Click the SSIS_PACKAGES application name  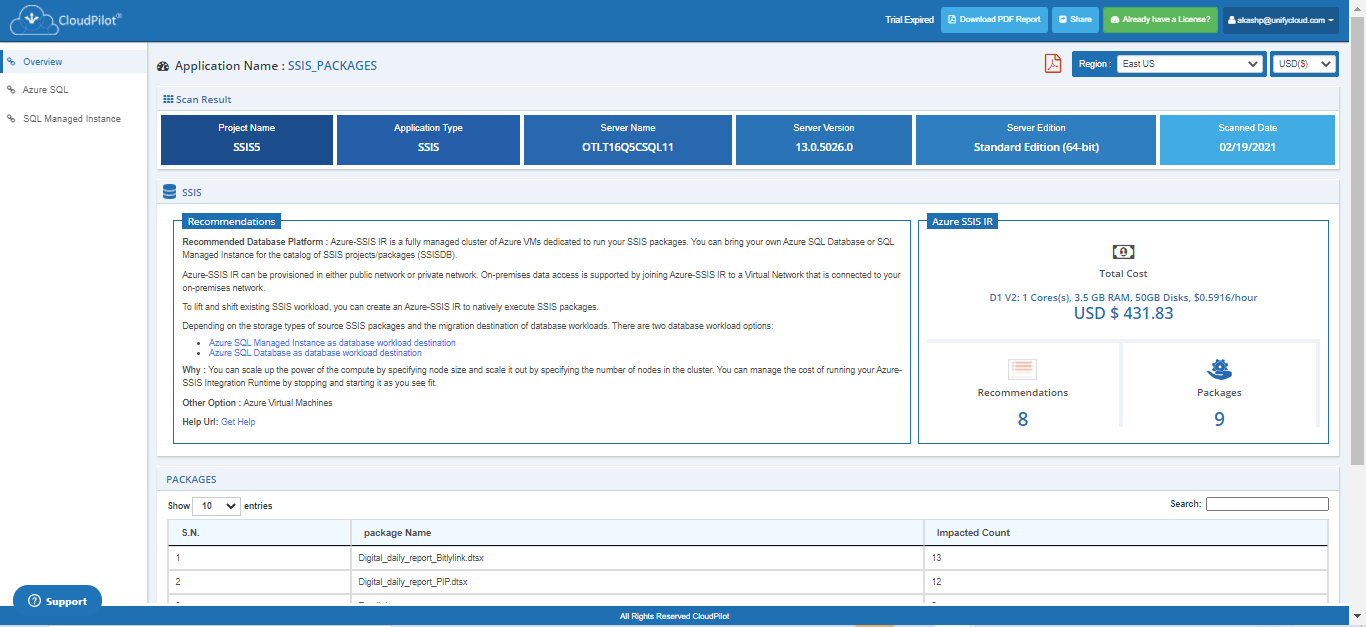(x=332, y=66)
